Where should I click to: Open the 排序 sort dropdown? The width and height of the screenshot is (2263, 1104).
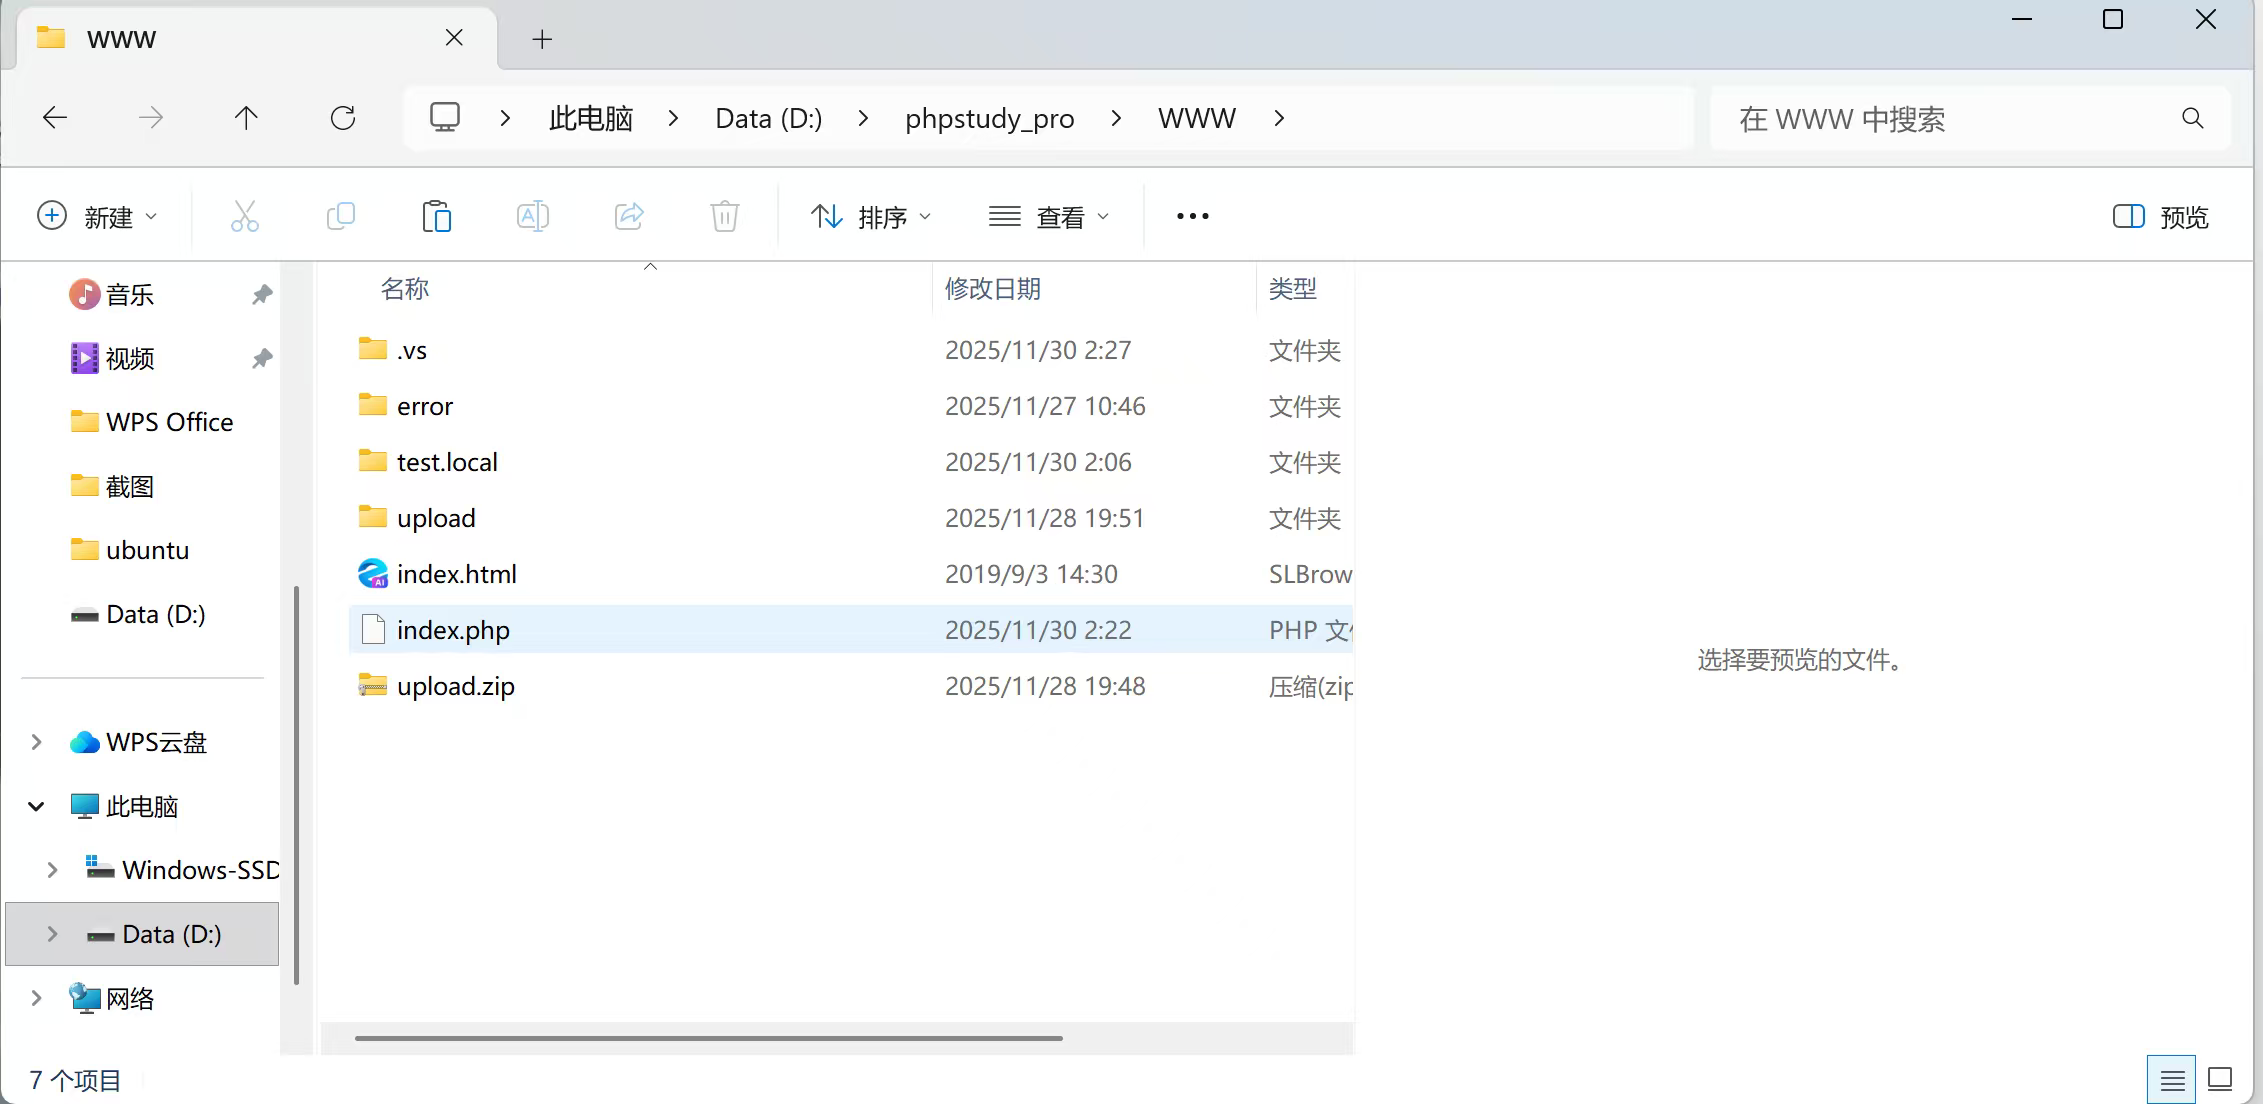(870, 217)
